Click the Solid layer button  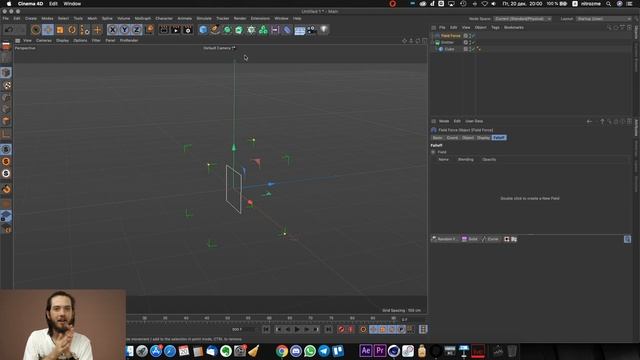tap(470, 239)
